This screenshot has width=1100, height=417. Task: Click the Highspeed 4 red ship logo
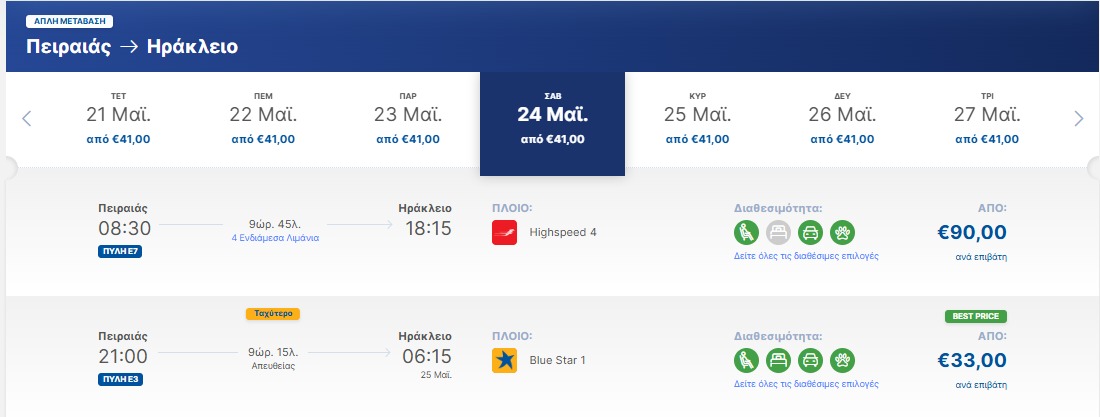(504, 232)
